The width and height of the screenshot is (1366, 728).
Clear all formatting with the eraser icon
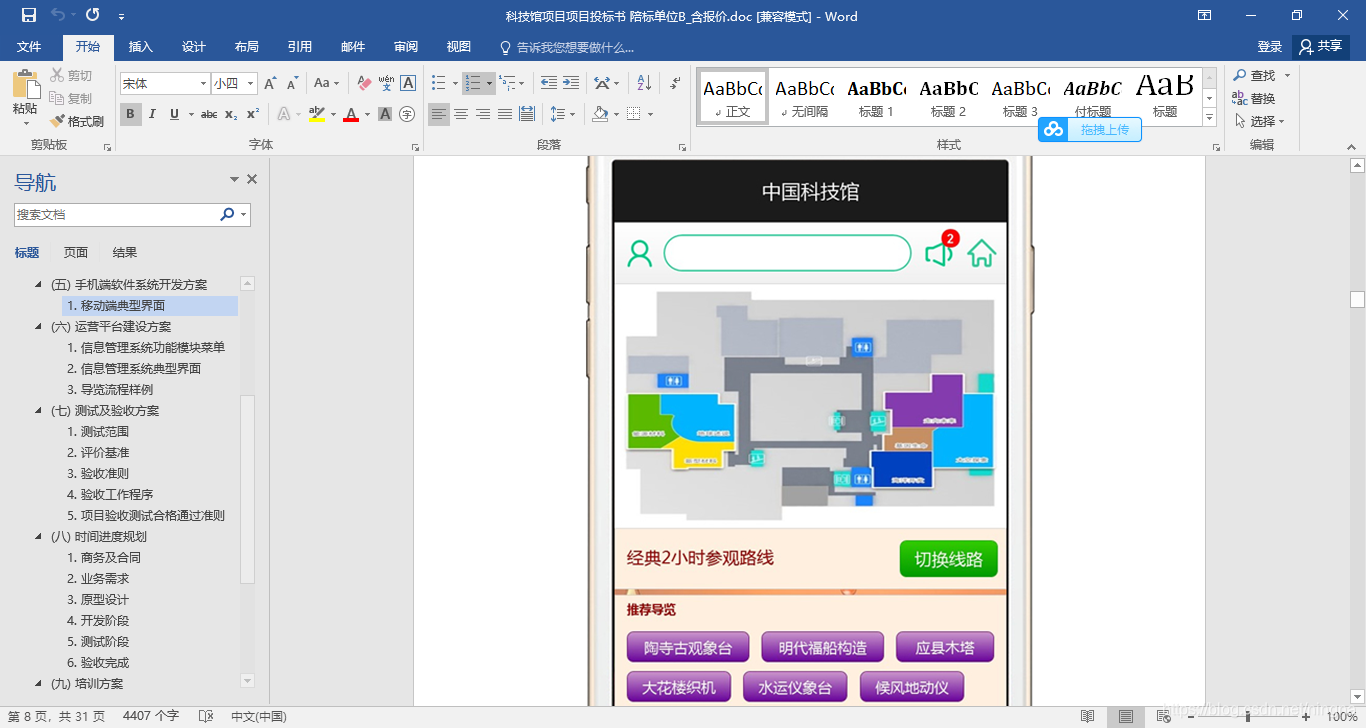(364, 84)
